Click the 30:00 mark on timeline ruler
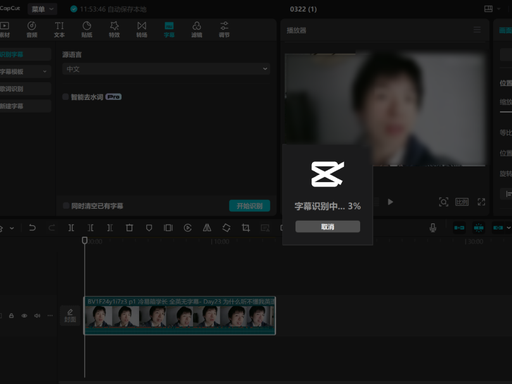Screen dimensions: 512x384 coord(475,241)
